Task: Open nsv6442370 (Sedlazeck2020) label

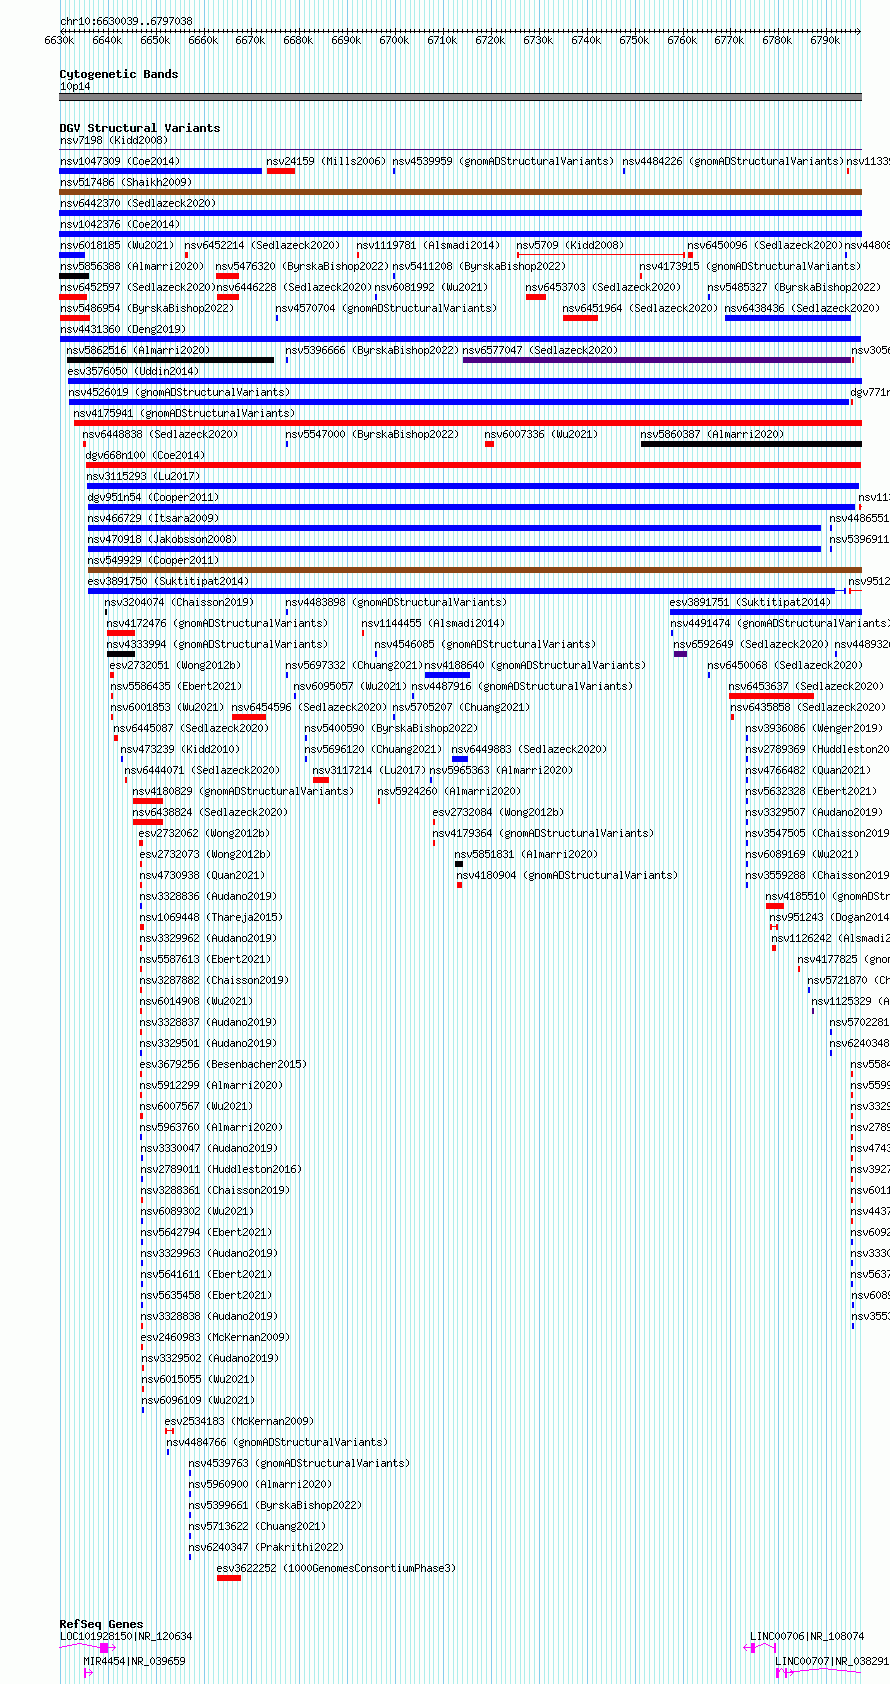Action: [138, 203]
